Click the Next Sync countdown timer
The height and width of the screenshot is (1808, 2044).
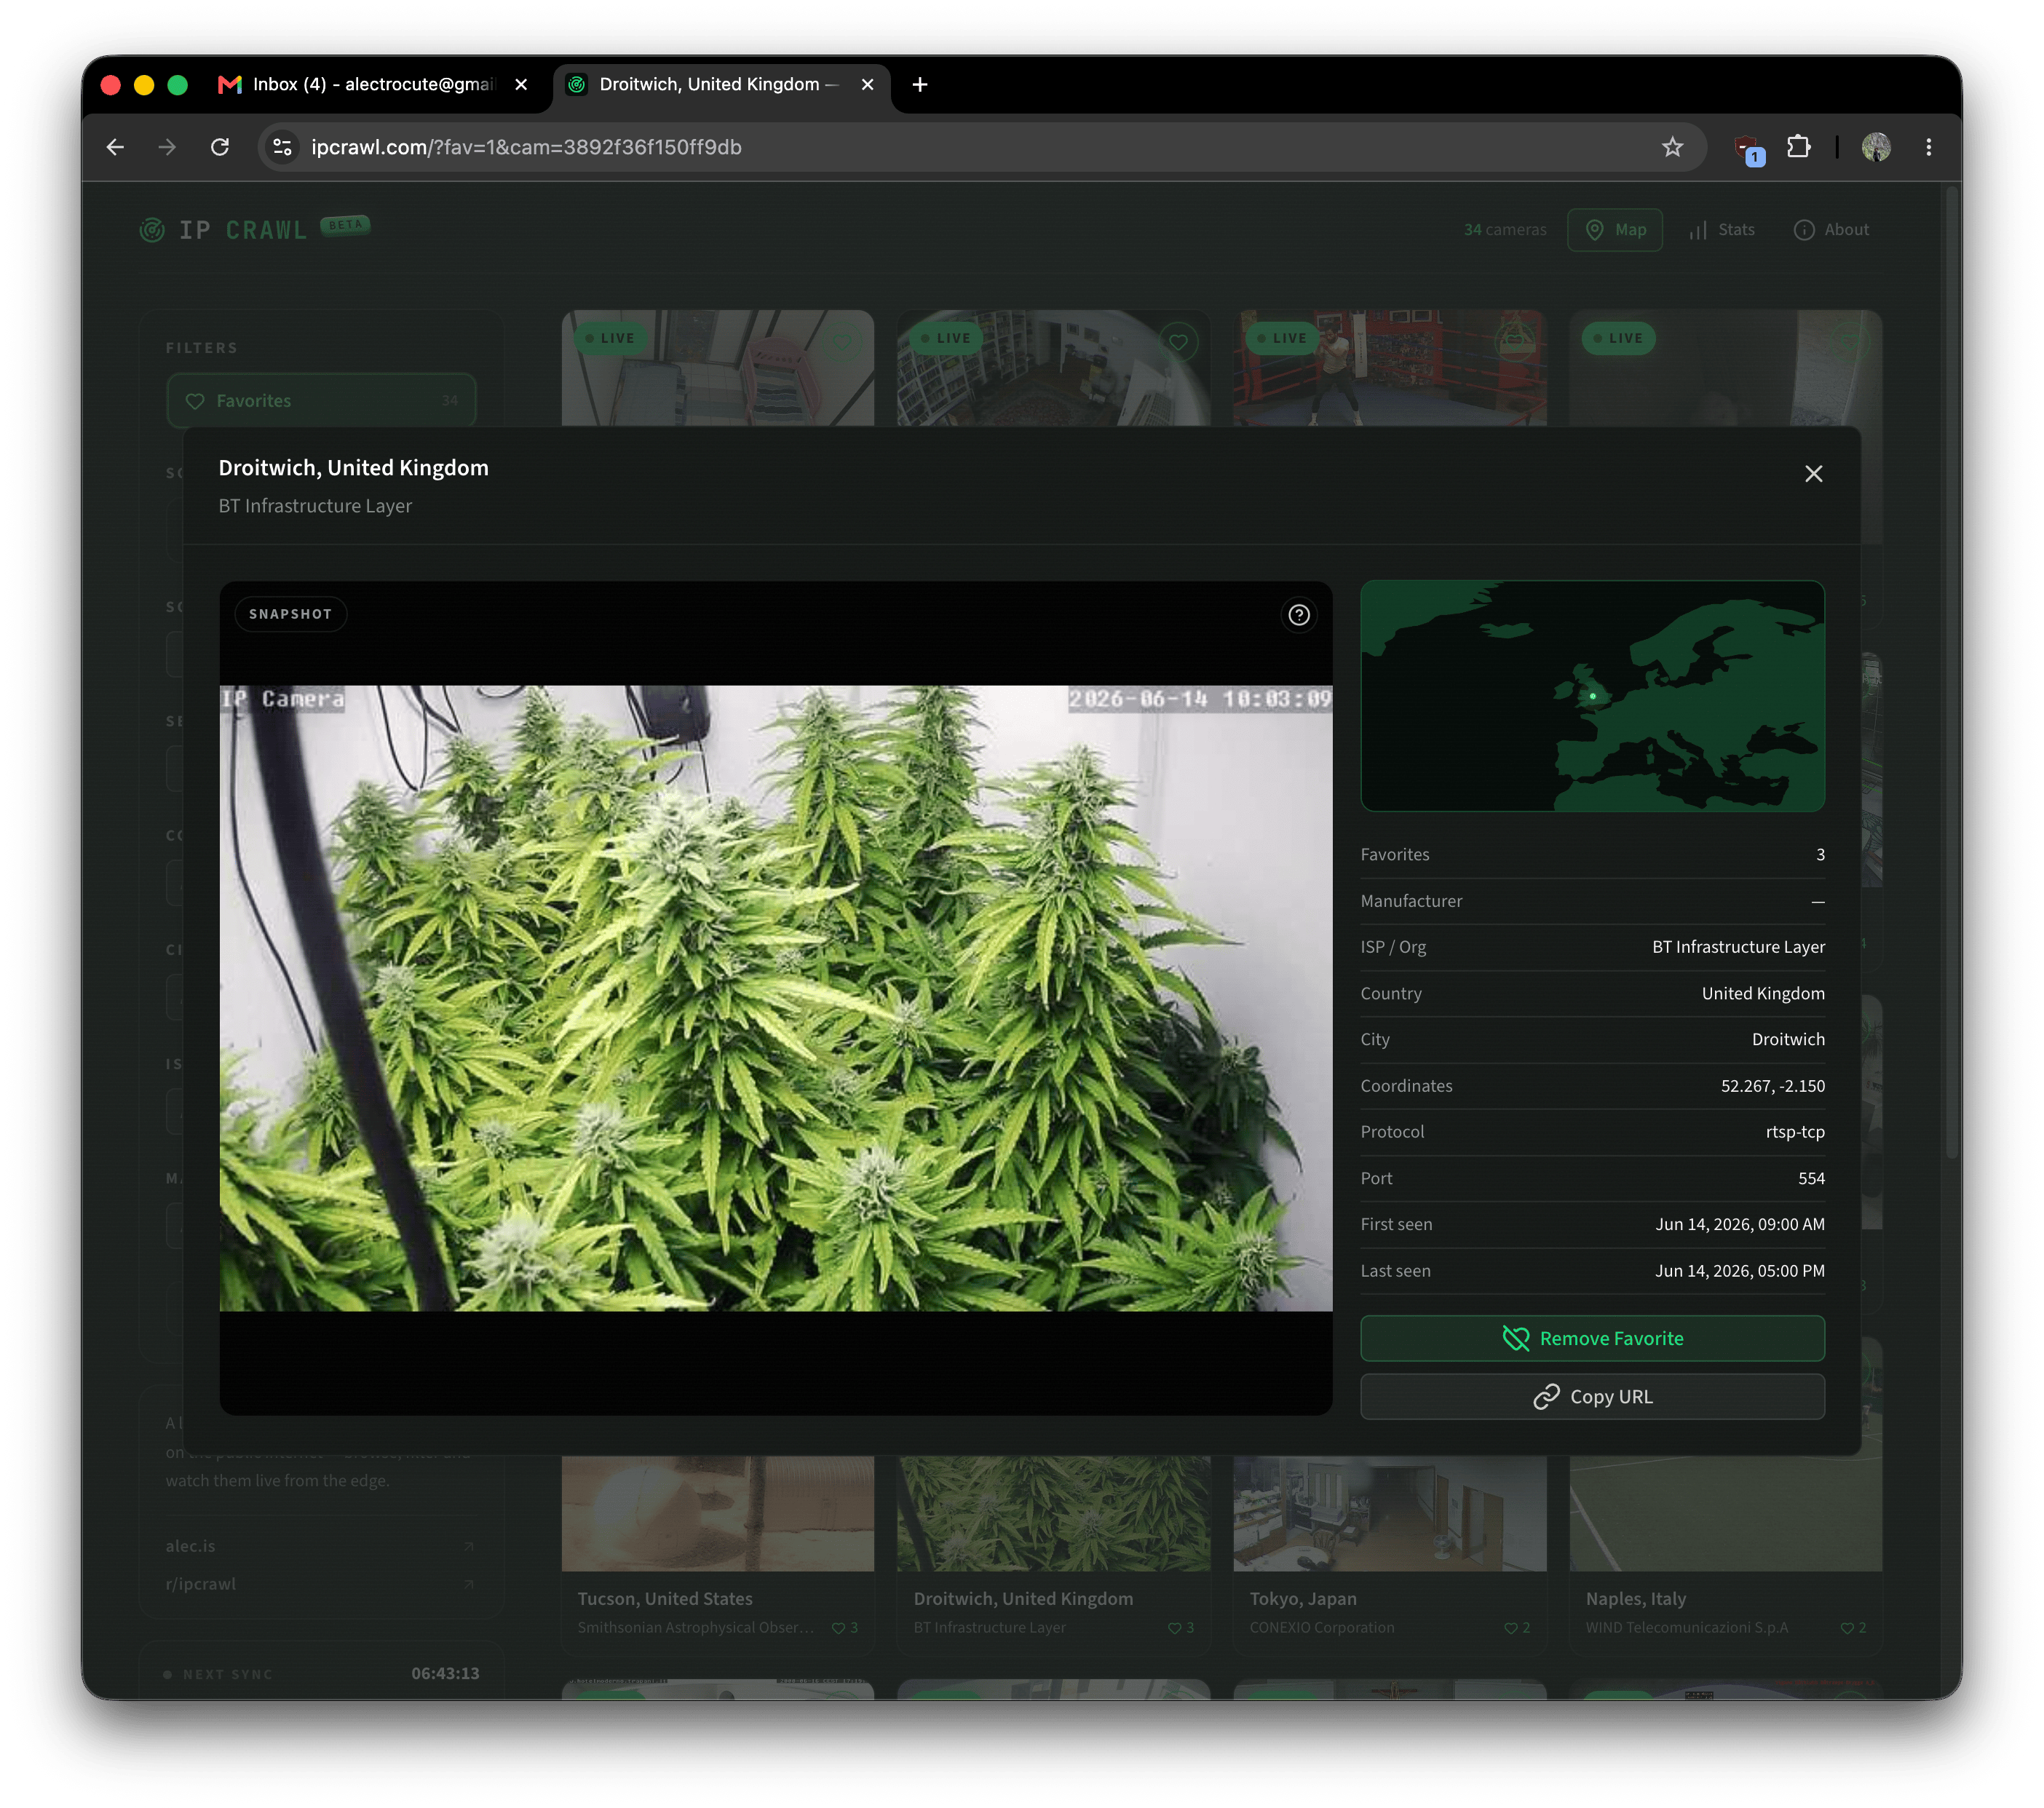445,1674
